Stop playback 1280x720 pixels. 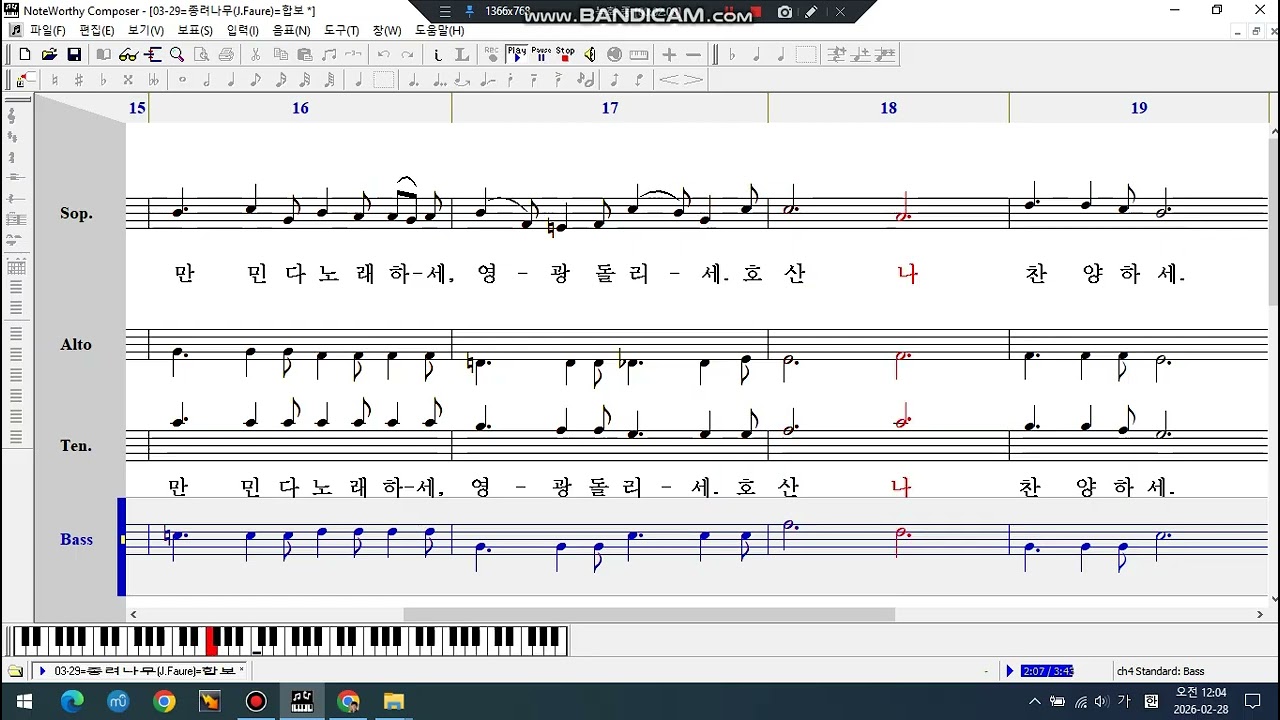pyautogui.click(x=565, y=54)
